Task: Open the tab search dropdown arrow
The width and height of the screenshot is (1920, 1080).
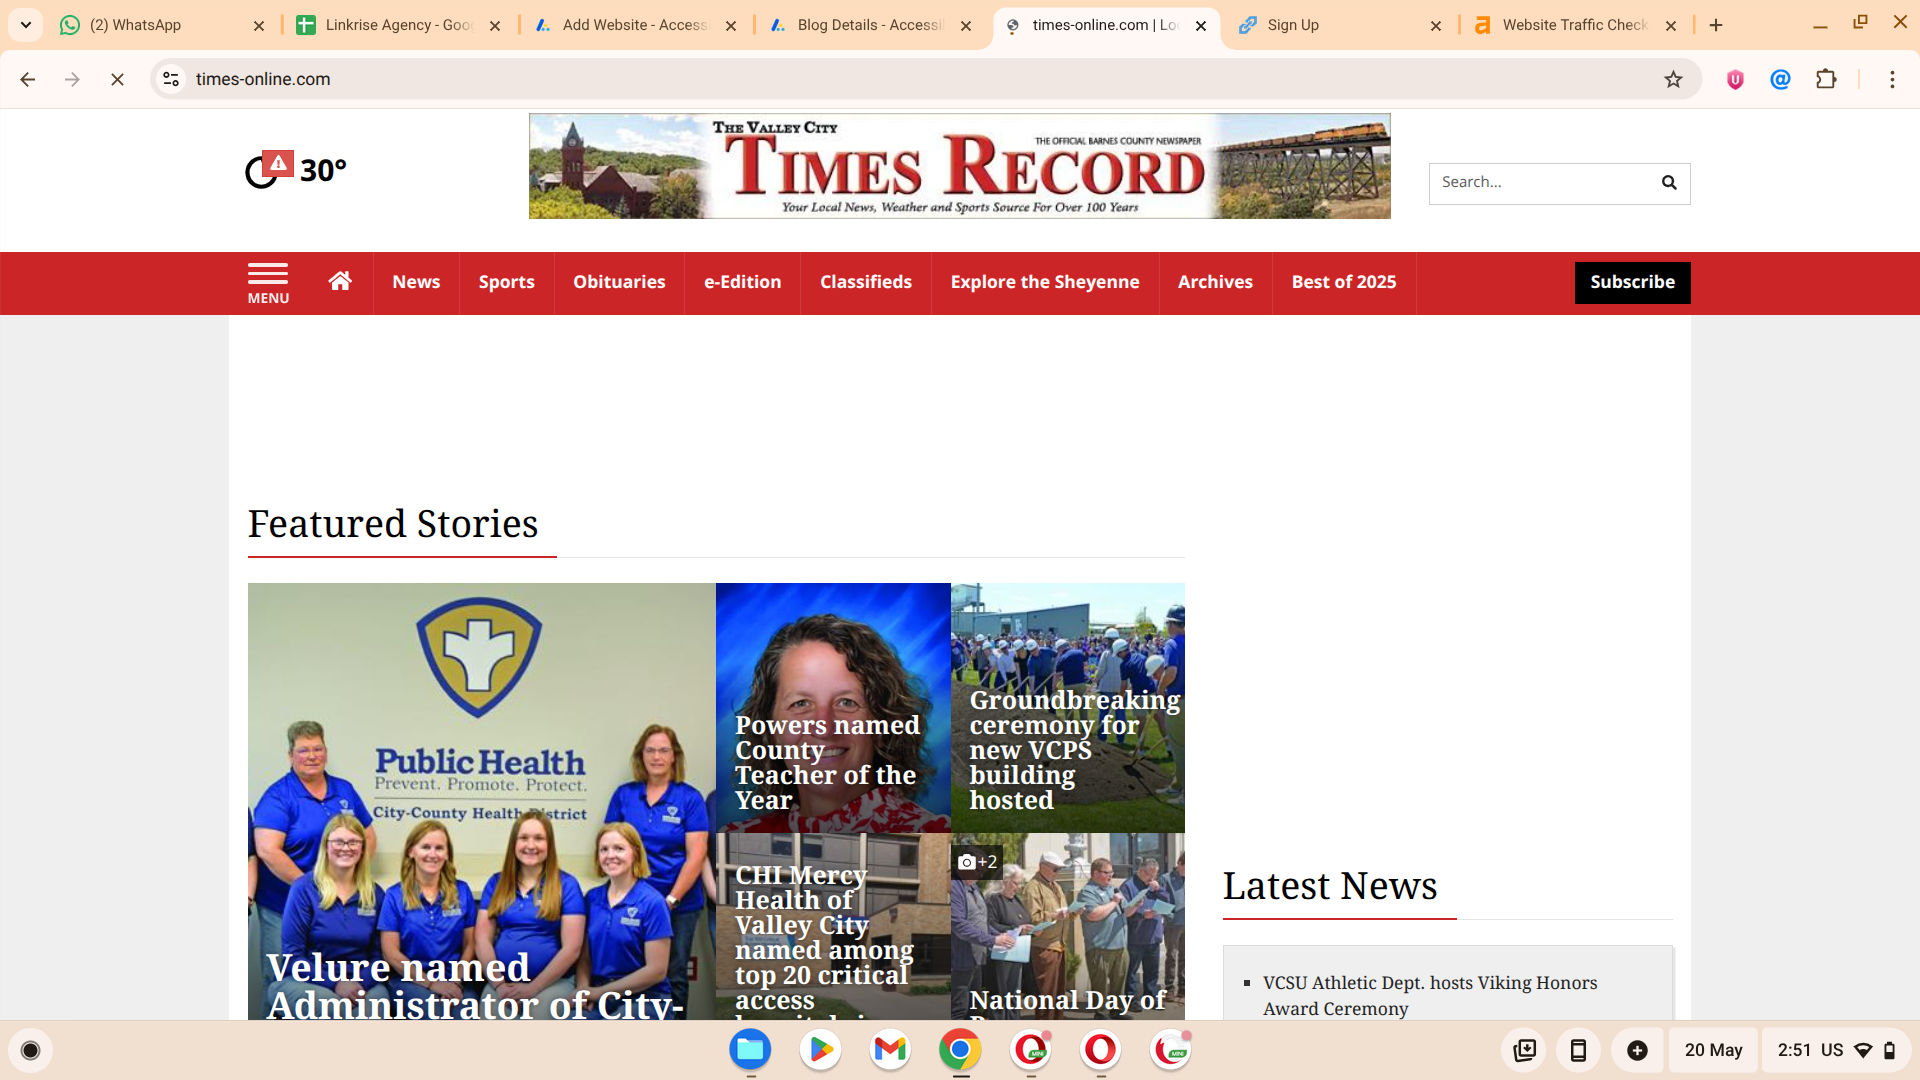Action: 26,25
